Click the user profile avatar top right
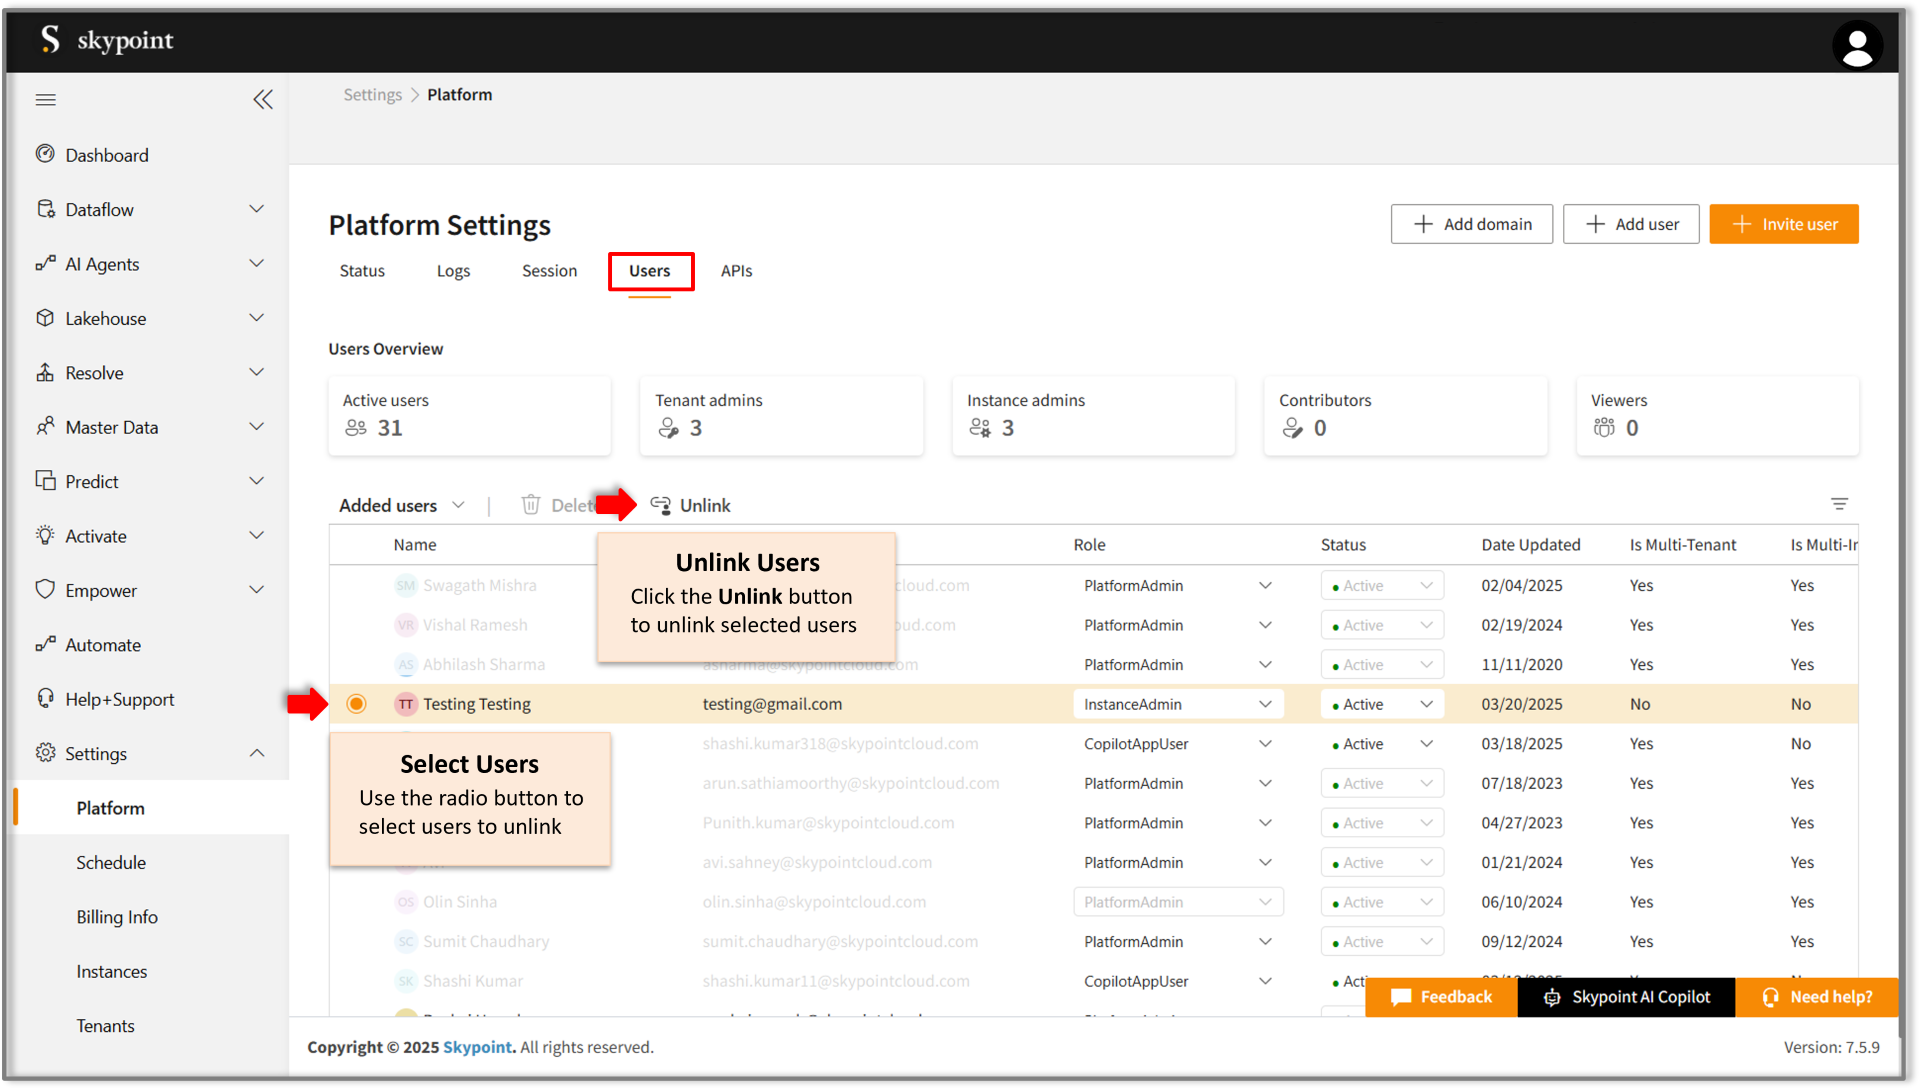The height and width of the screenshot is (1089, 1920). coord(1858,45)
